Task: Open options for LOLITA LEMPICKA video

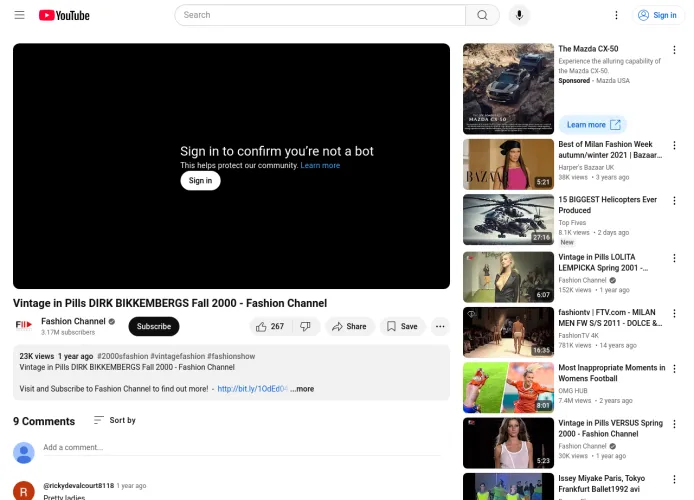Action: click(674, 258)
